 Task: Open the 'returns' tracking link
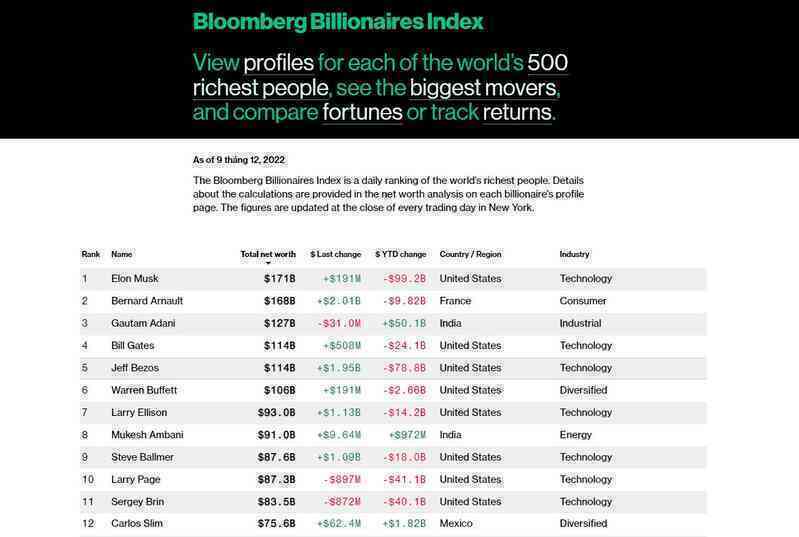(x=517, y=112)
